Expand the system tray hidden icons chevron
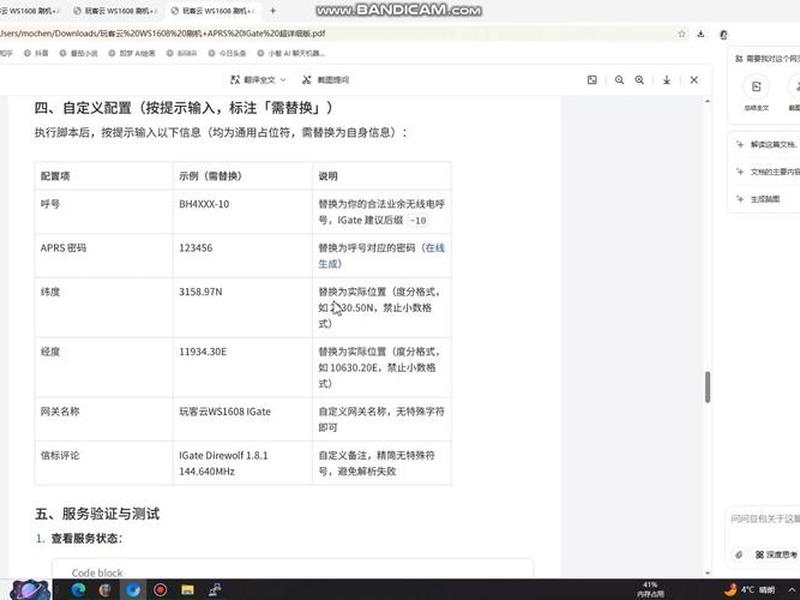Screen dimensions: 800x600 pos(793,590)
